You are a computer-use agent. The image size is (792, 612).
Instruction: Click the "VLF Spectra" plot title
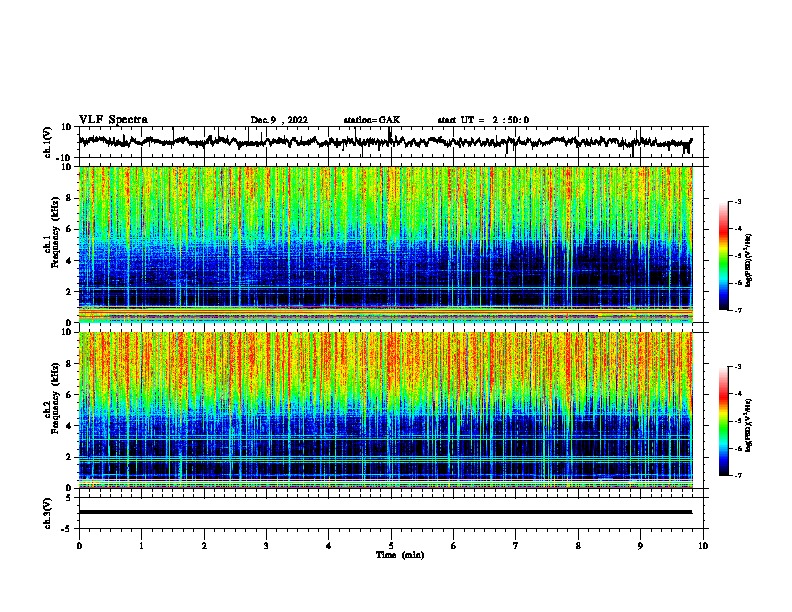pos(113,120)
